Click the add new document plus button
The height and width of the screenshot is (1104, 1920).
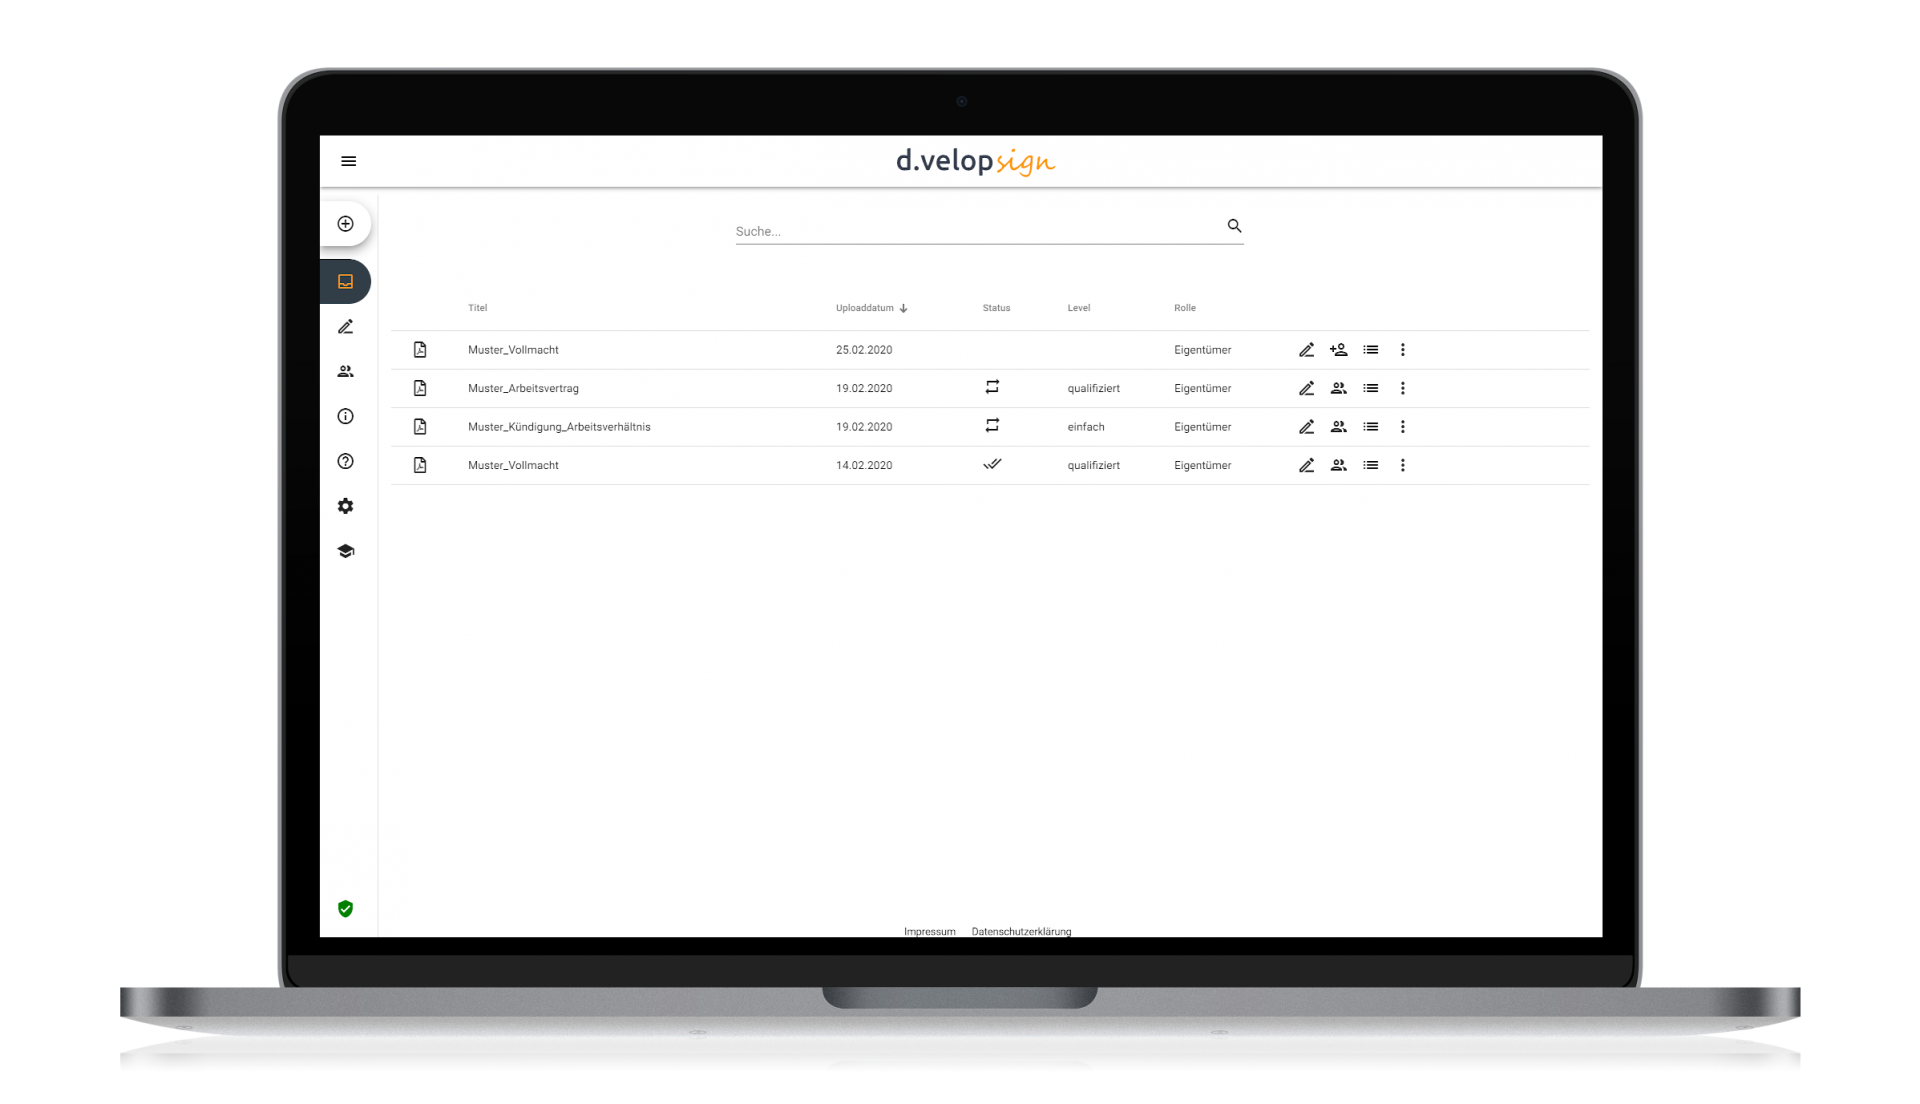point(345,224)
